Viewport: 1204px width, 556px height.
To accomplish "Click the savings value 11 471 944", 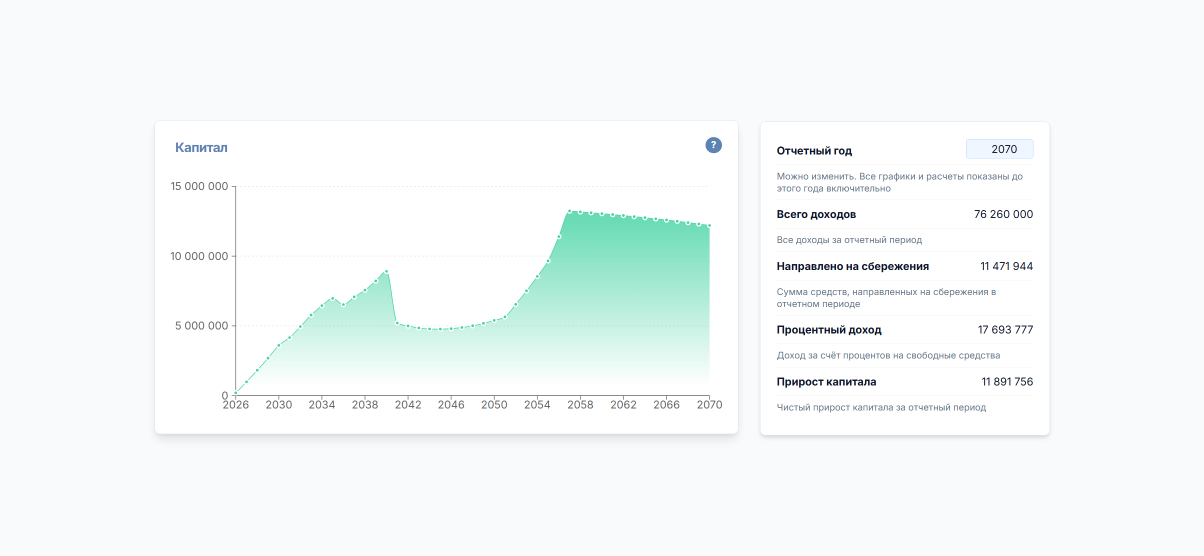I will [x=1006, y=266].
